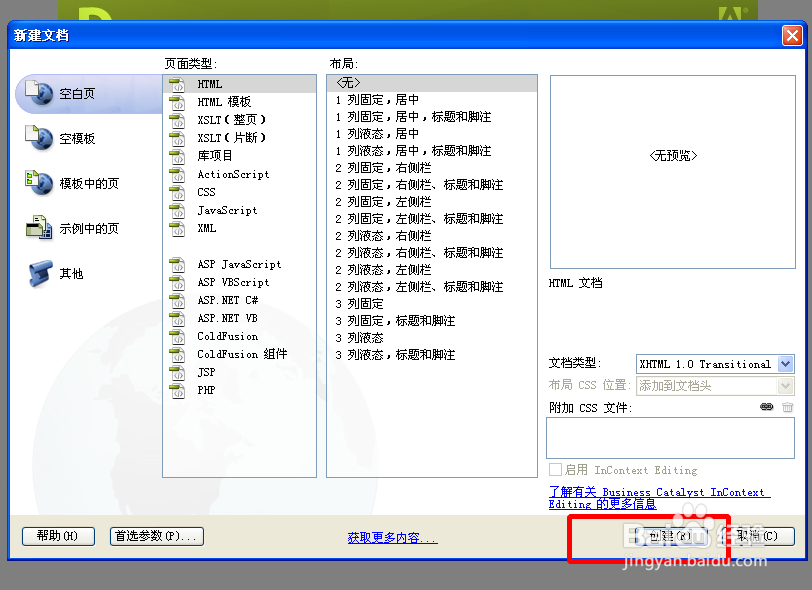The width and height of the screenshot is (812, 590).
Task: Click the 附加 CSS 文件 list box
Action: tap(670, 438)
